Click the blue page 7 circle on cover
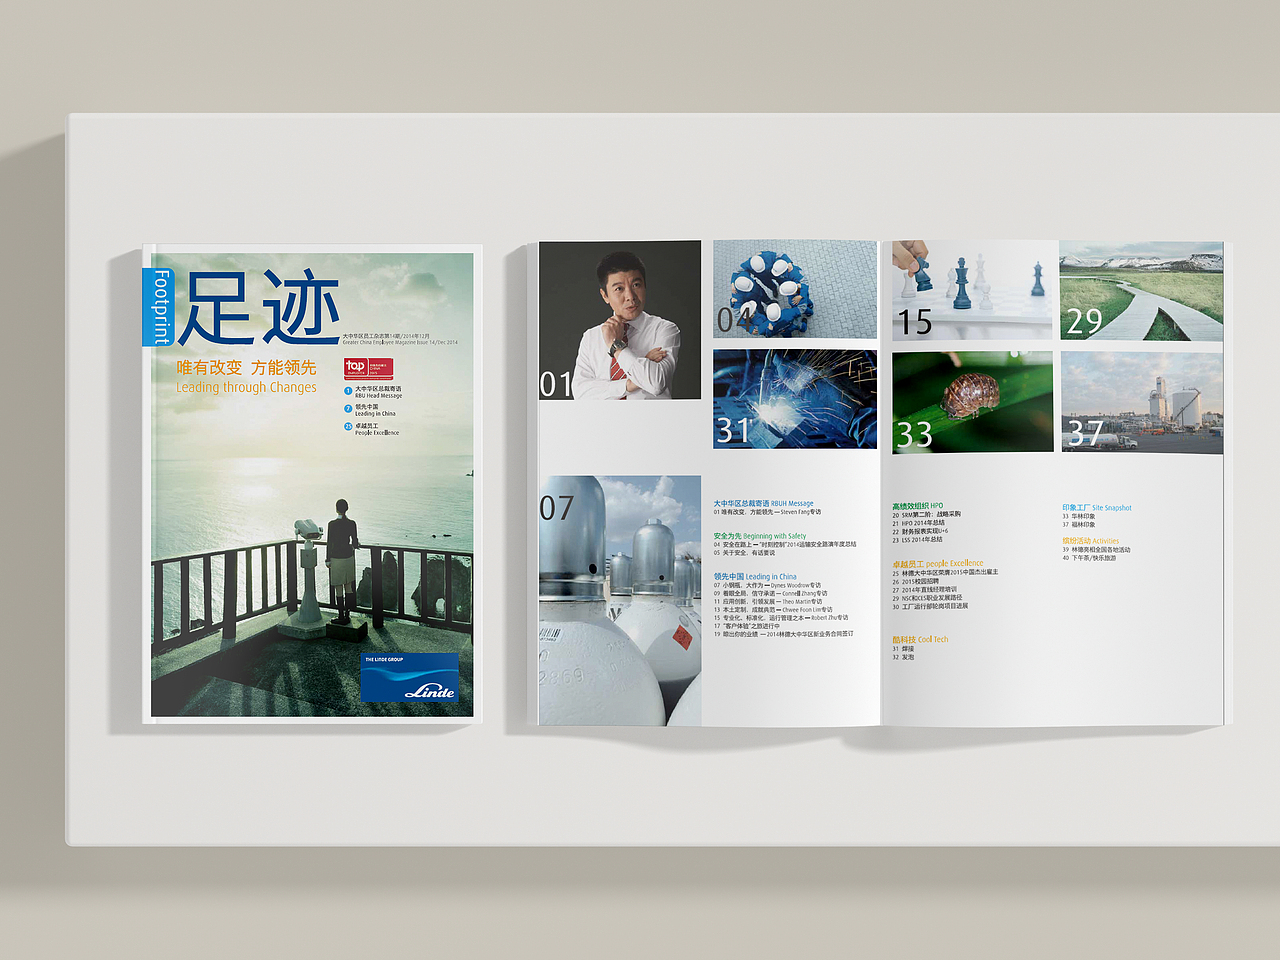1280x960 pixels. 348,409
